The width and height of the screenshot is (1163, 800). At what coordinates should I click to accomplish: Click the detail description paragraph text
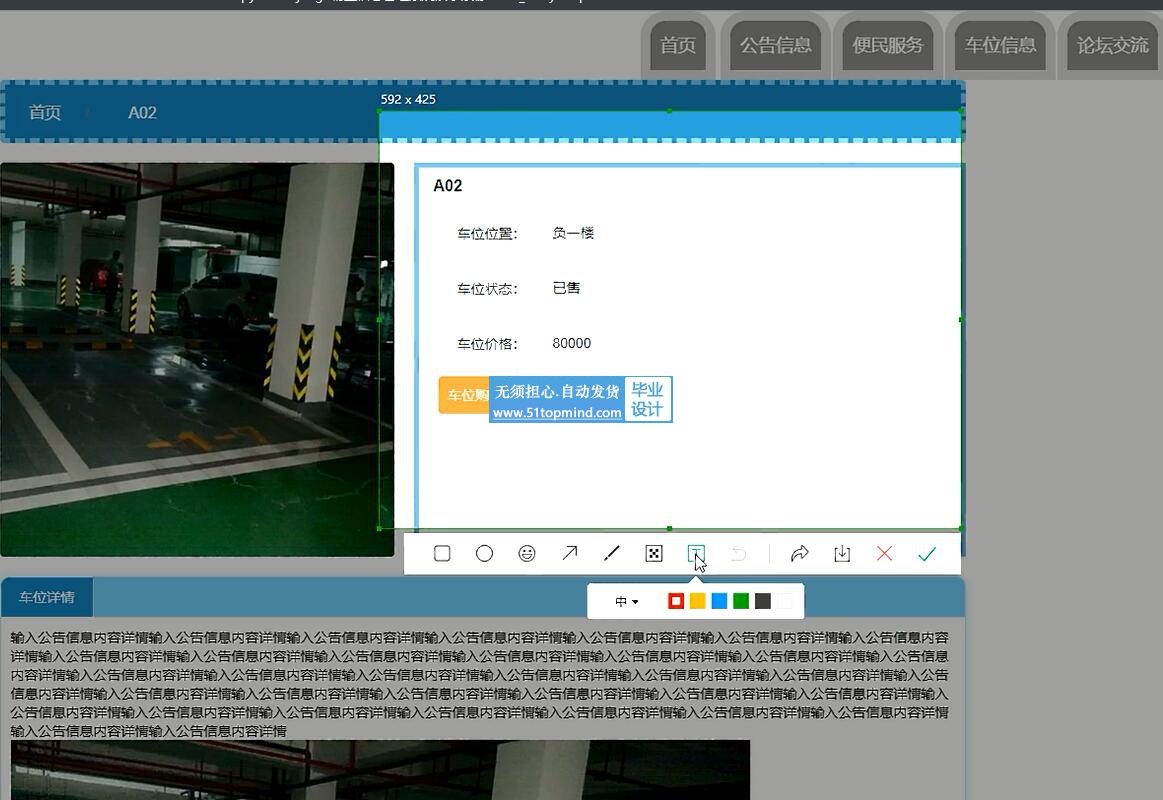(x=479, y=684)
